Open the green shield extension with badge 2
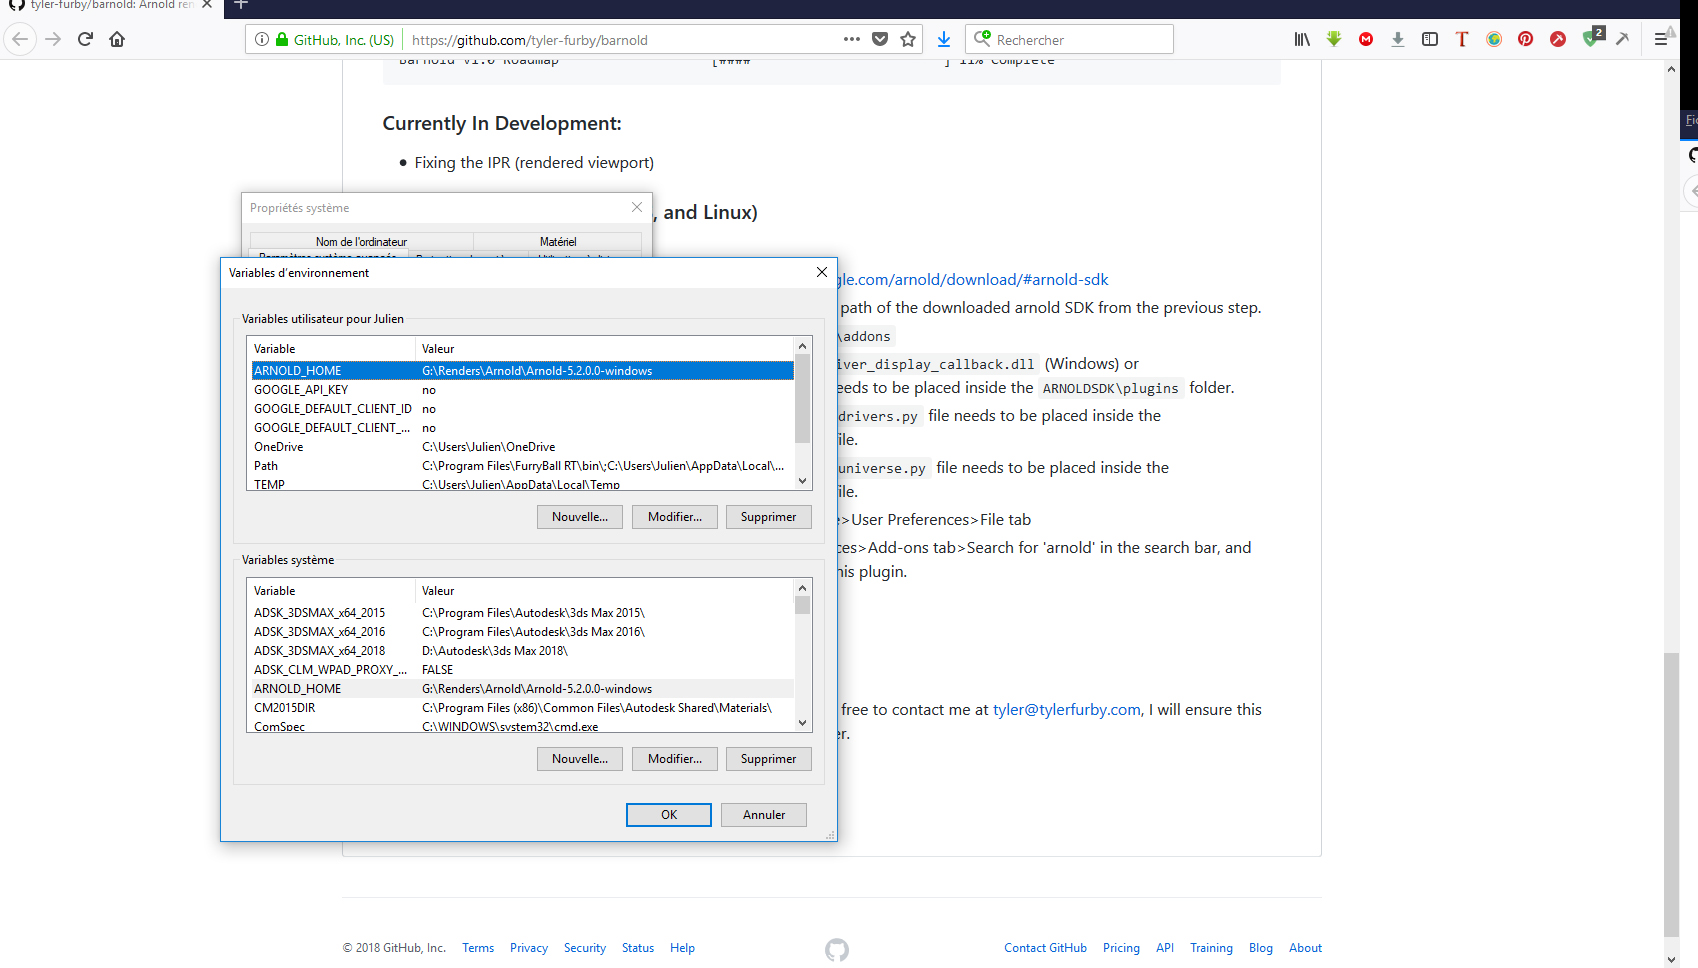 [x=1592, y=38]
